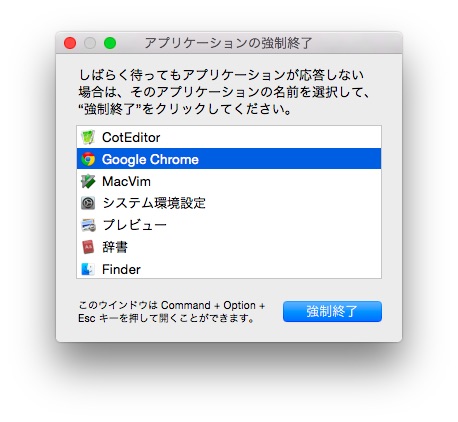This screenshot has width=458, height=422.
Task: Select the Google Chrome row
Action: [229, 159]
